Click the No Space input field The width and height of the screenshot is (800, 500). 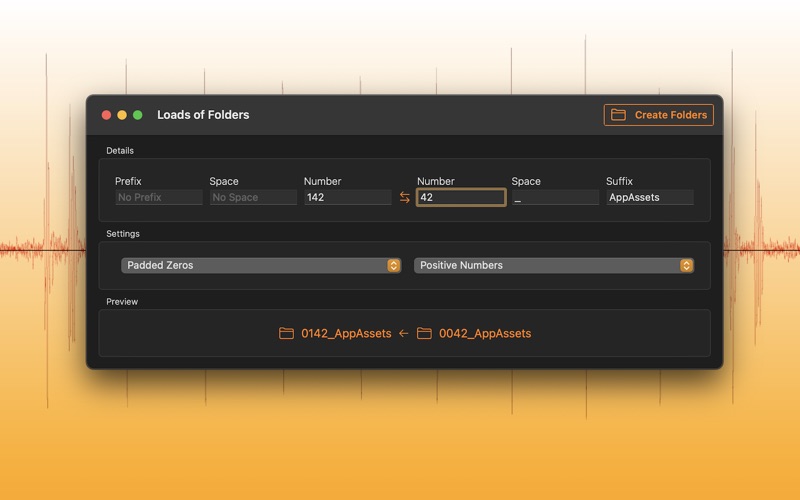point(253,197)
